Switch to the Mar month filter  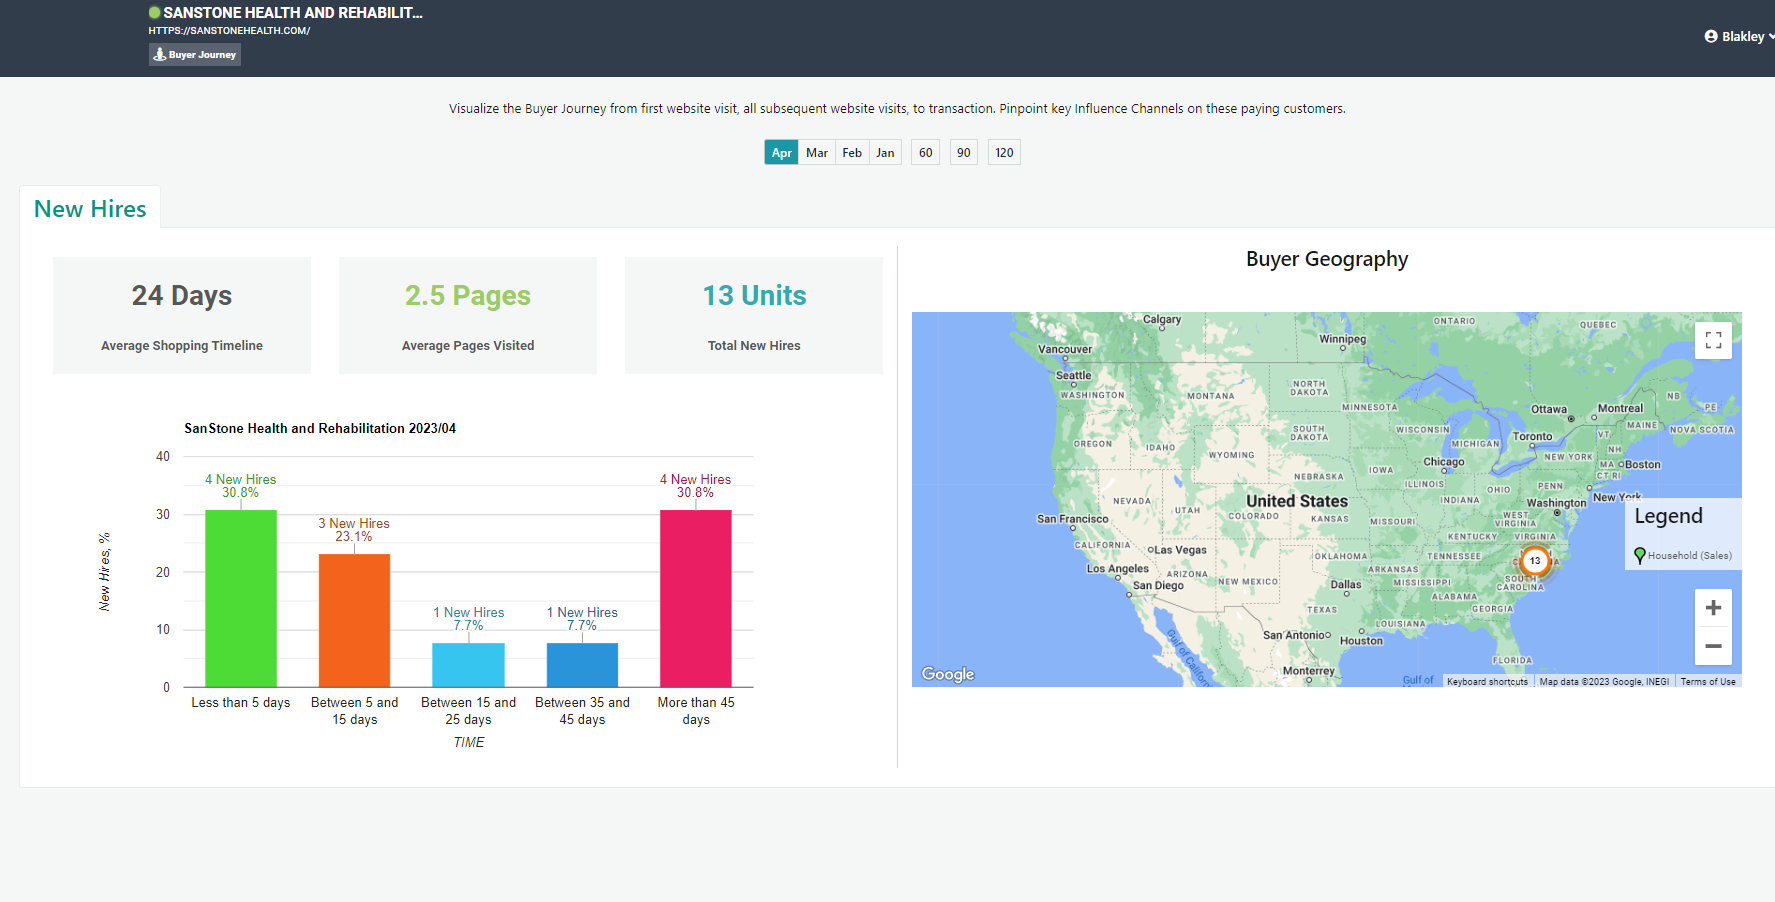coord(817,153)
